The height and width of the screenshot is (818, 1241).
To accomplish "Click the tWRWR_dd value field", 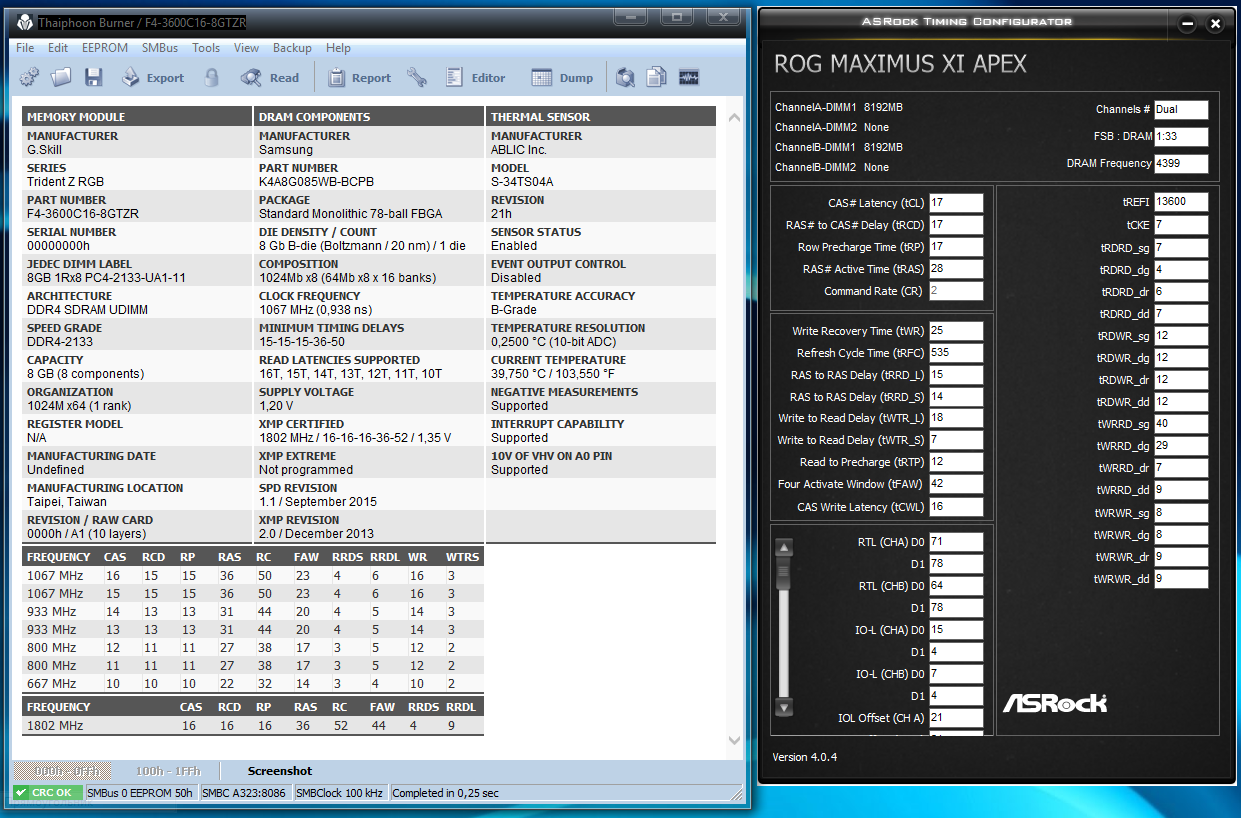I will tap(1181, 579).
